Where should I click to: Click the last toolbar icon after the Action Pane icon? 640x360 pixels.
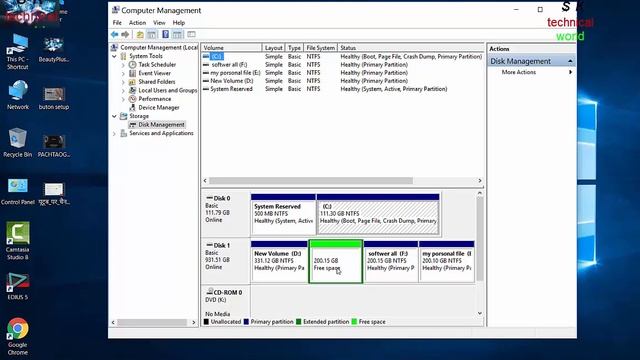(191, 34)
